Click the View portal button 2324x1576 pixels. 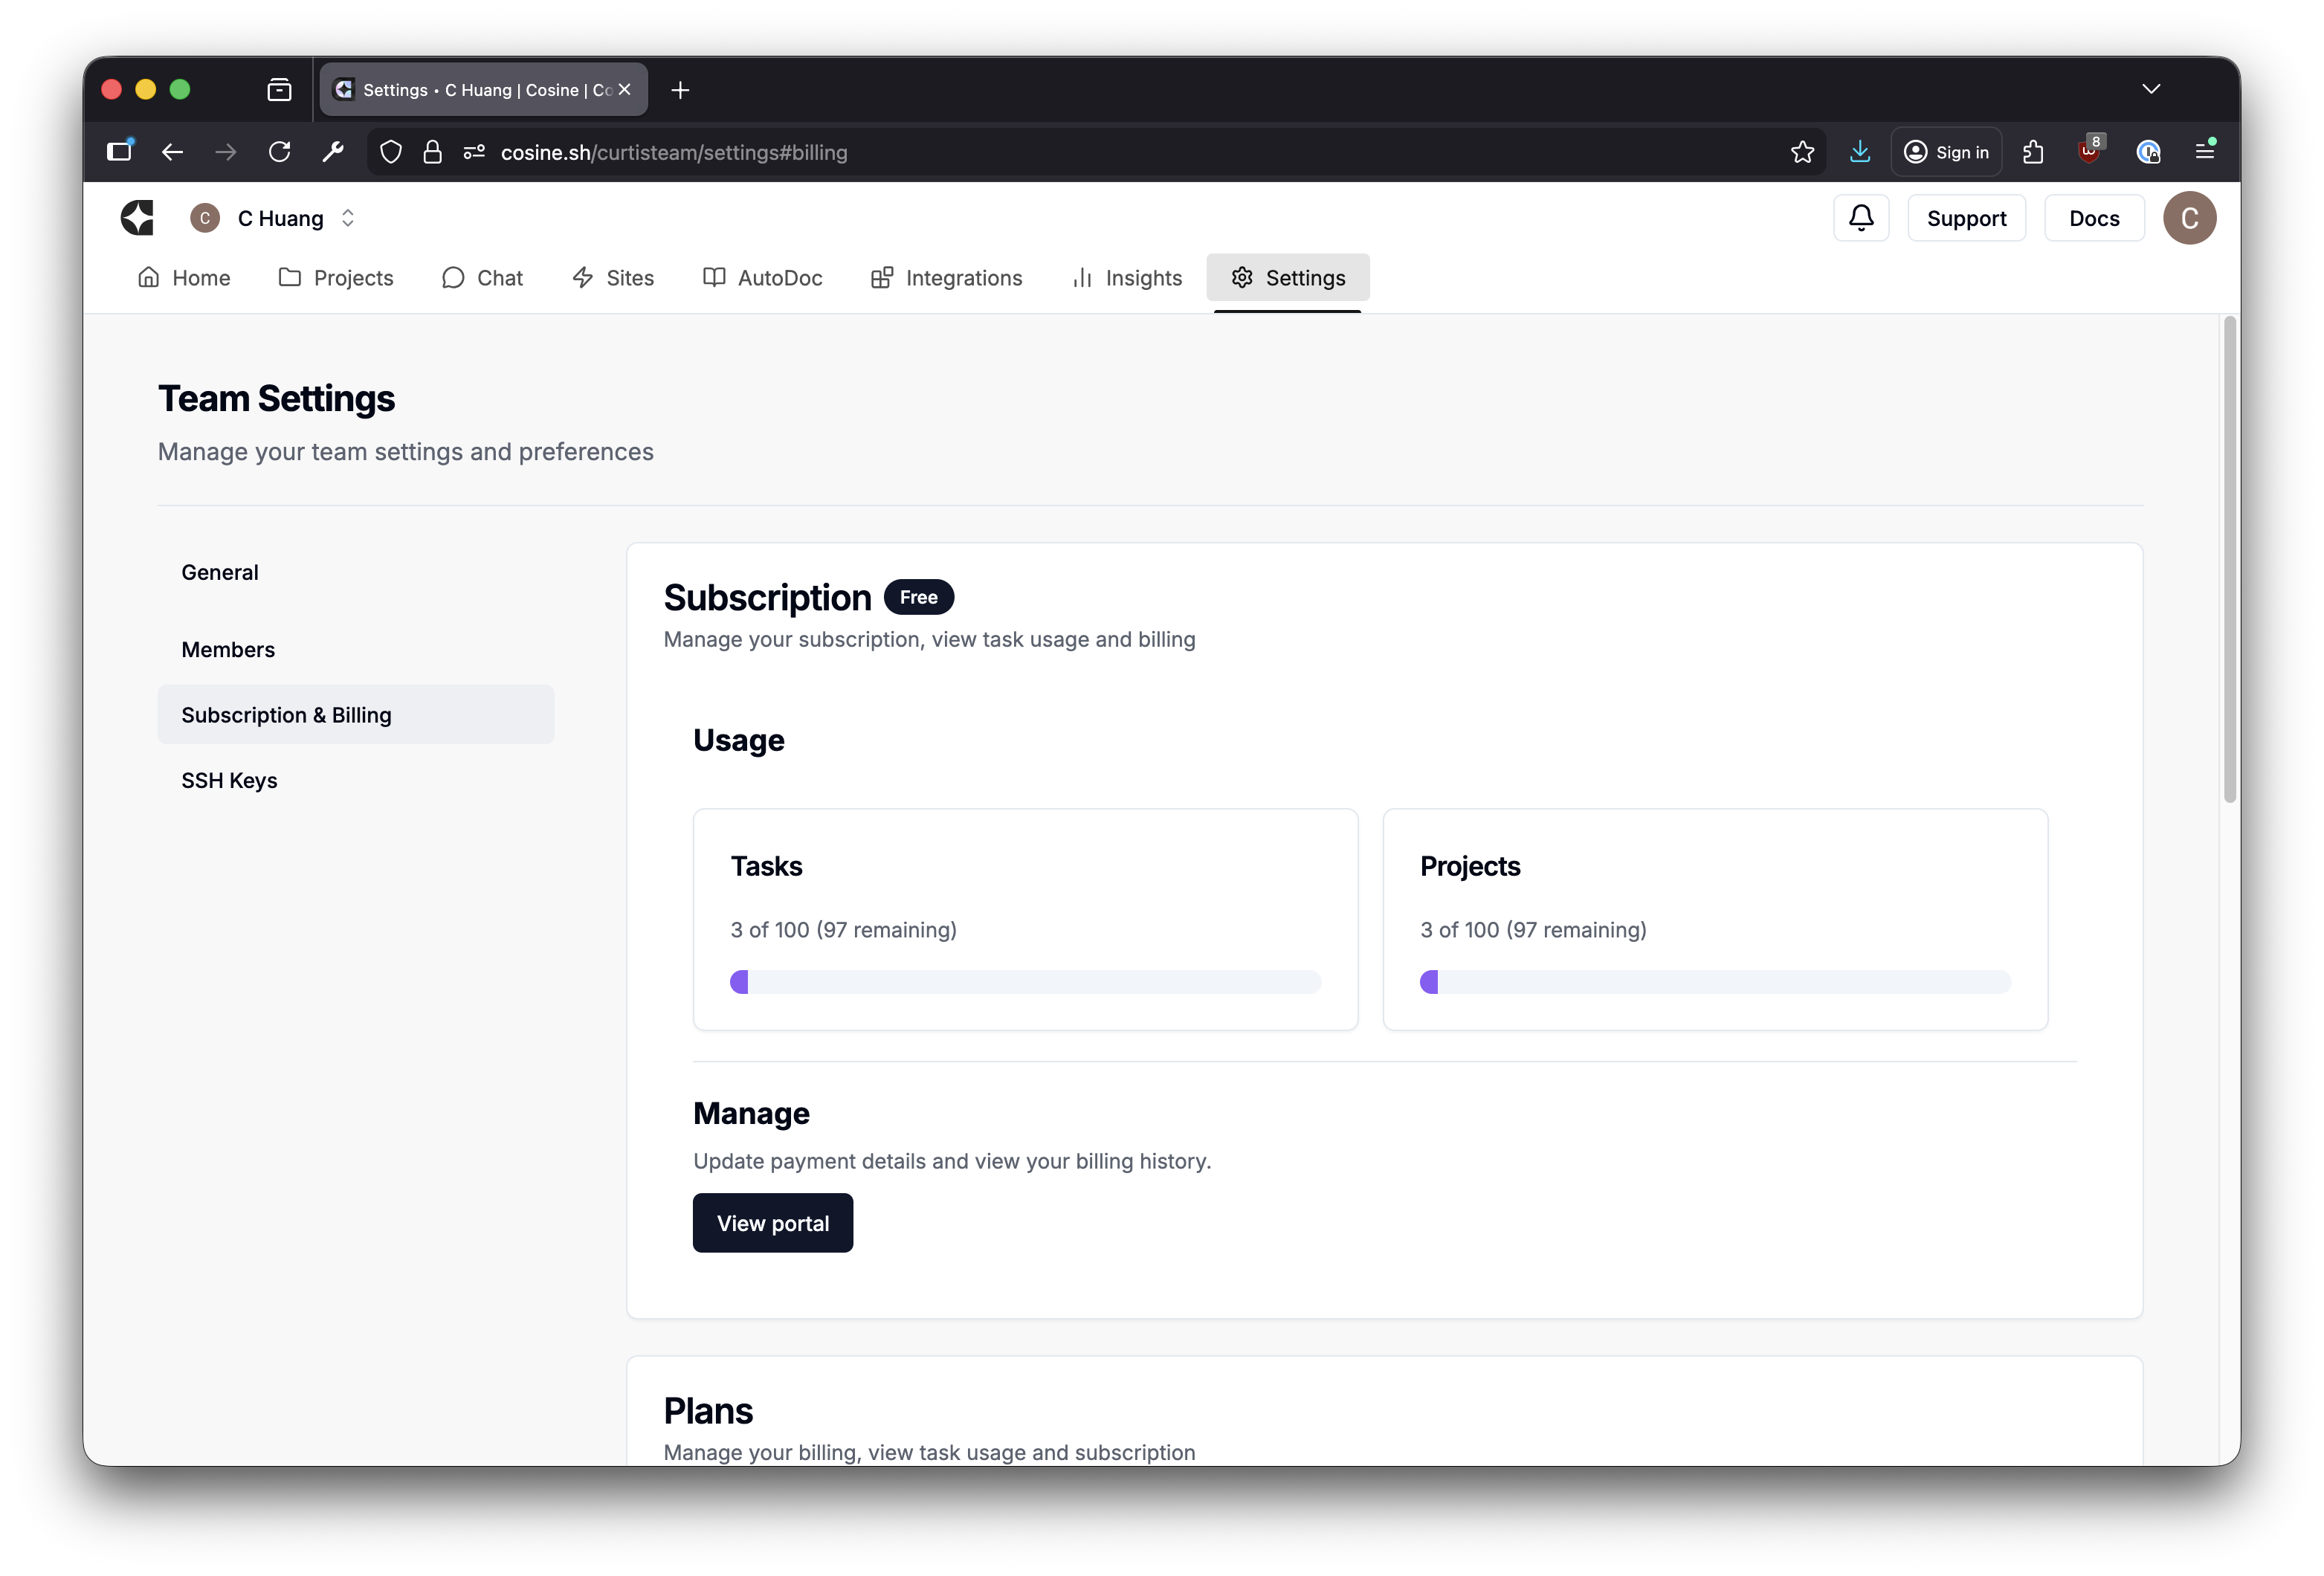click(x=772, y=1223)
